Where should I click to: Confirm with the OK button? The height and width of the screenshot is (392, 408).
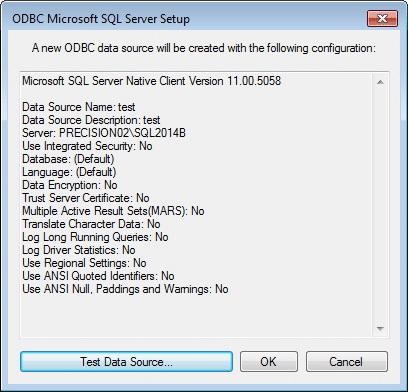point(268,361)
